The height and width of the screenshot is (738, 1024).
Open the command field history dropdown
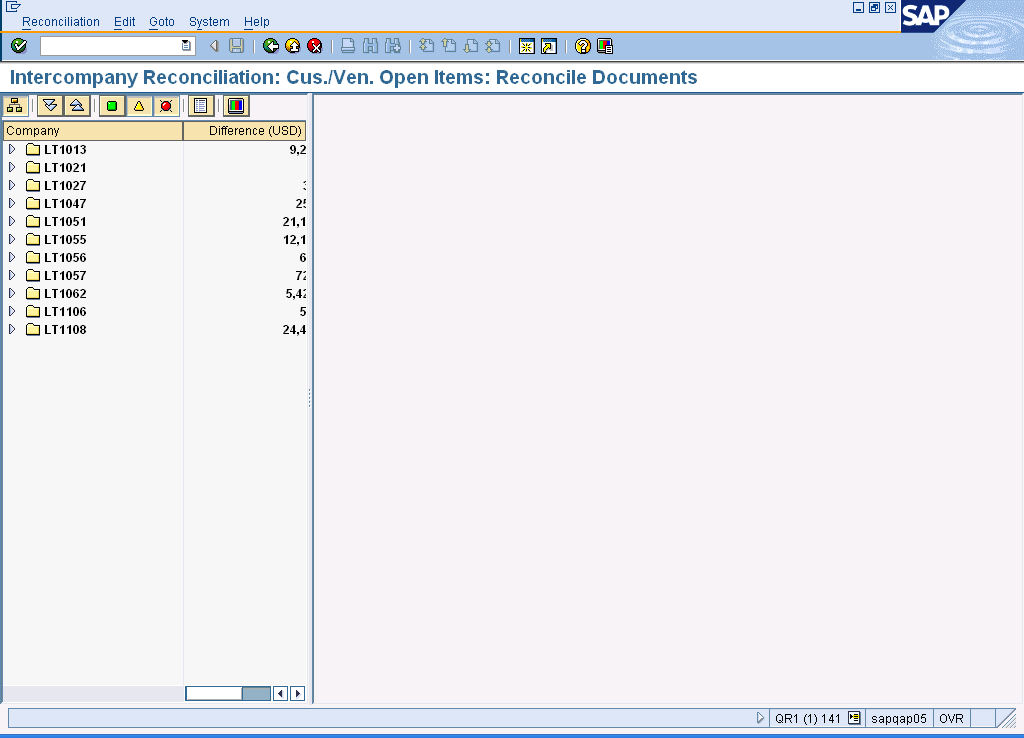[186, 46]
